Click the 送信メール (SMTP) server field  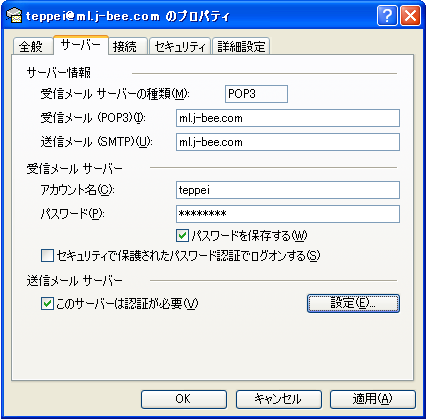(288, 142)
